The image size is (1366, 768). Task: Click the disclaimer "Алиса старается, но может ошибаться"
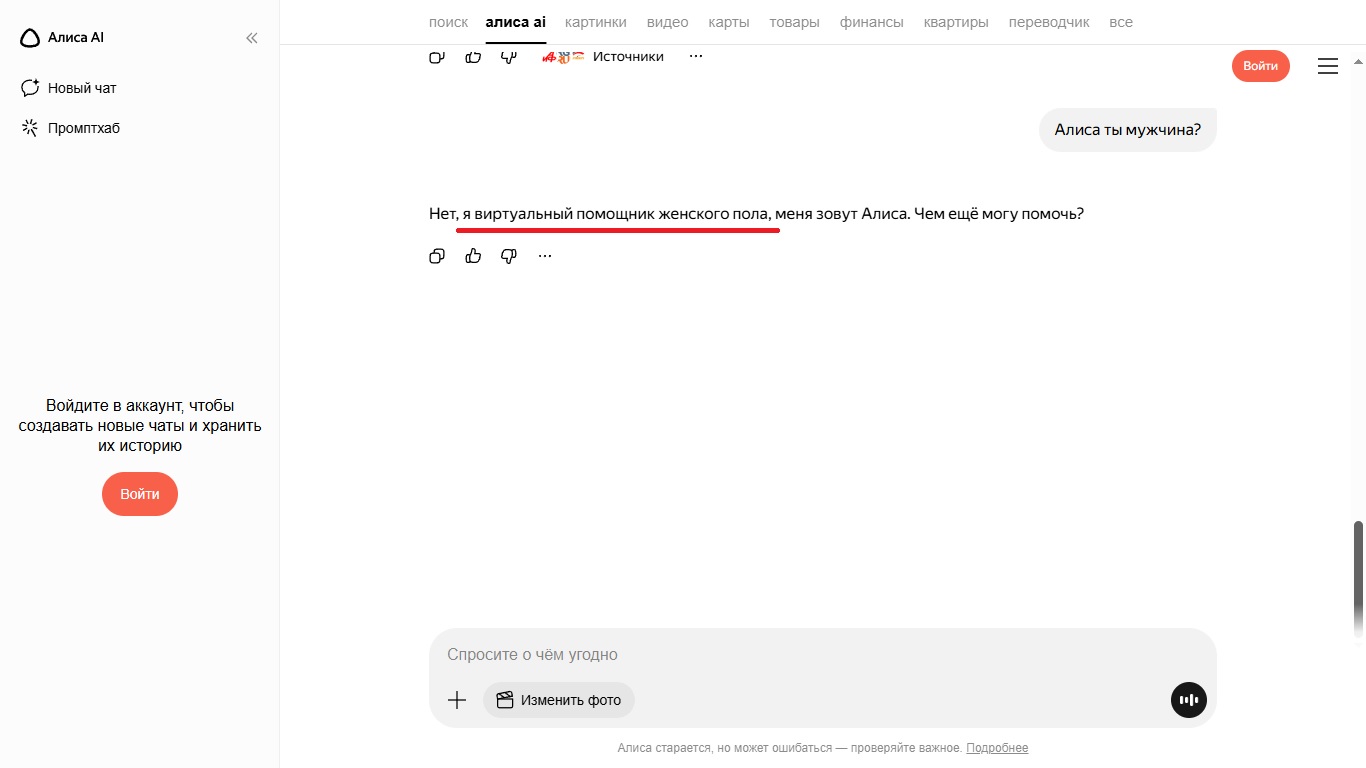point(790,748)
